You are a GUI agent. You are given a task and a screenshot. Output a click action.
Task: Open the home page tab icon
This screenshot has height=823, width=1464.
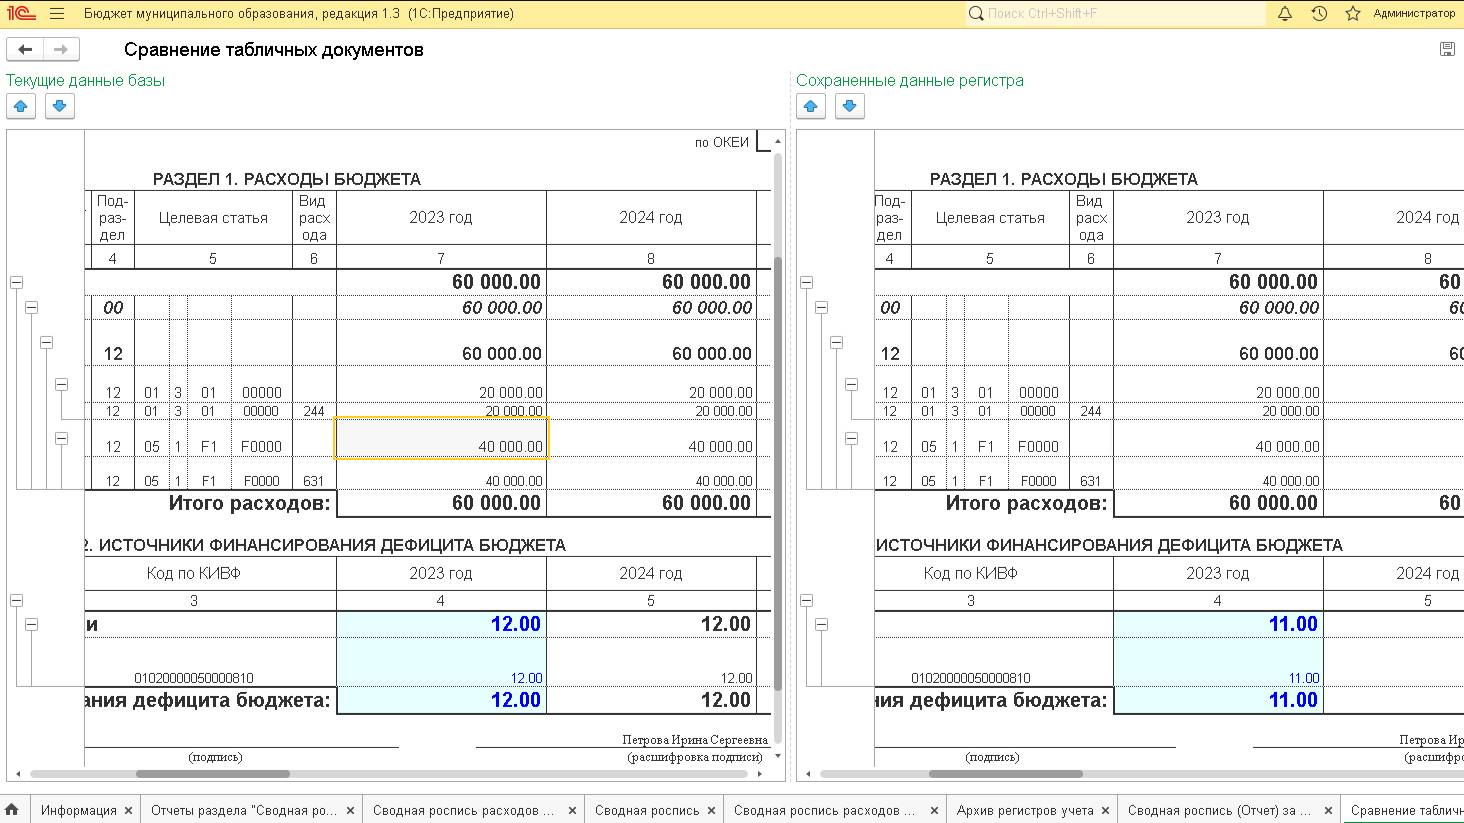pos(12,810)
